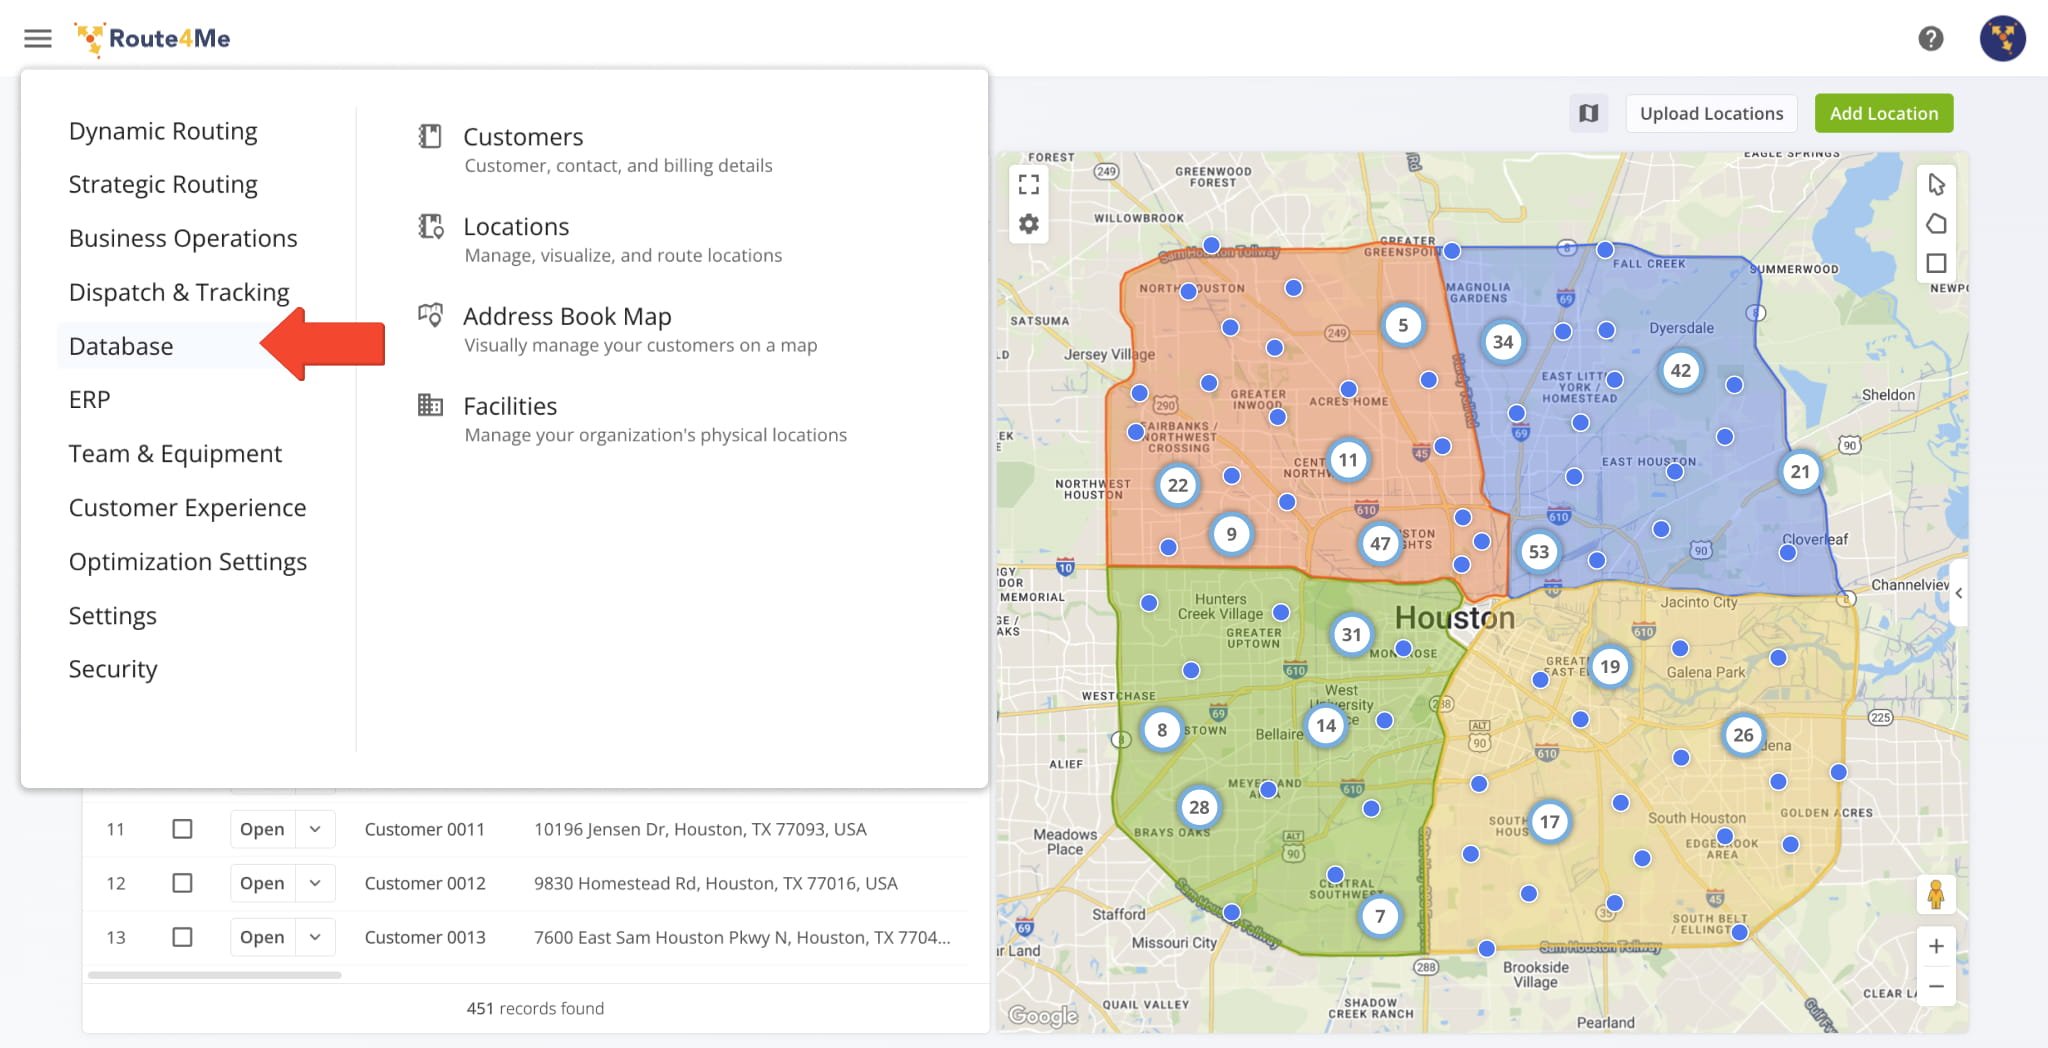Select the polygon drawing tool
Image resolution: width=2048 pixels, height=1048 pixels.
click(1936, 224)
